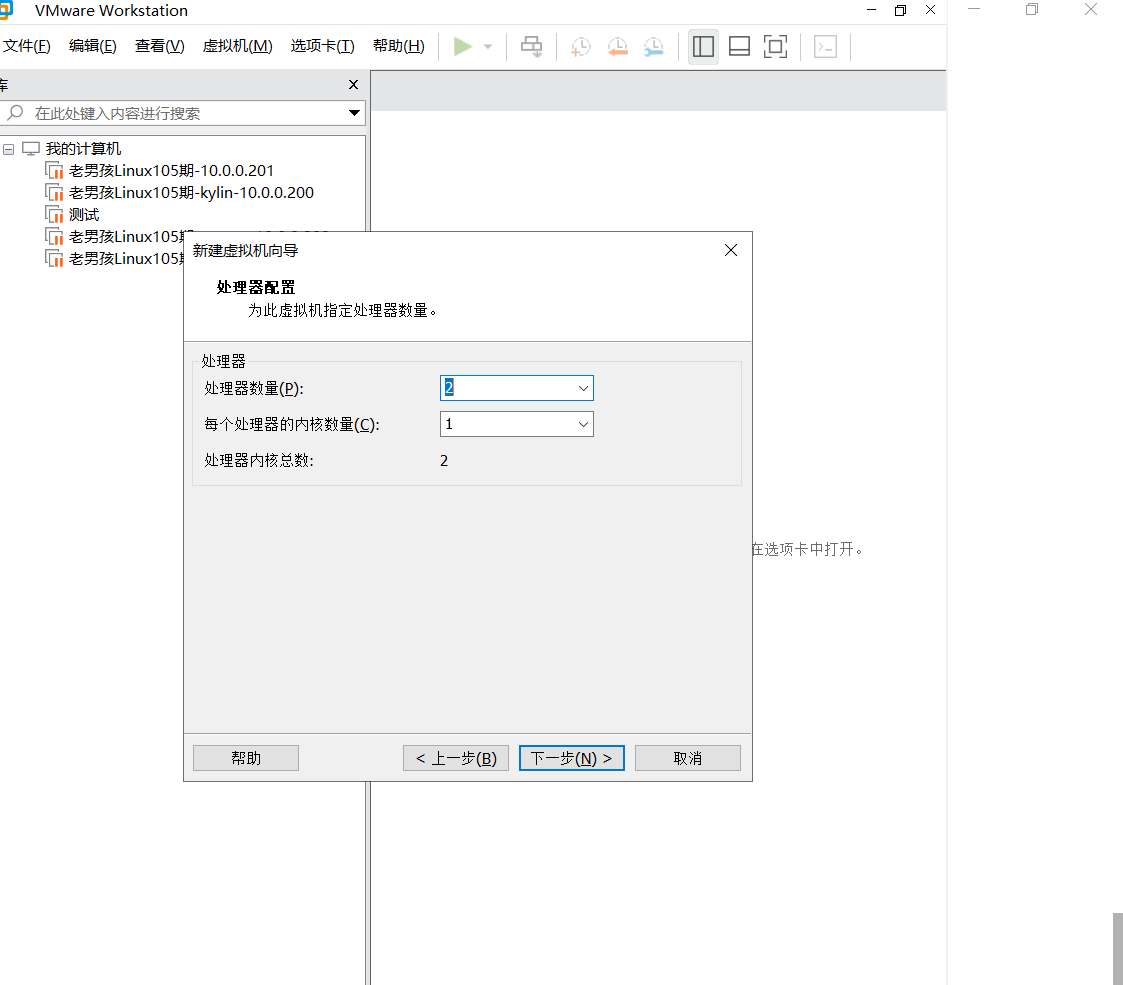Click the outer window scrollbar thumb
Screen dimensions: 1123x985
coord(1117,948)
